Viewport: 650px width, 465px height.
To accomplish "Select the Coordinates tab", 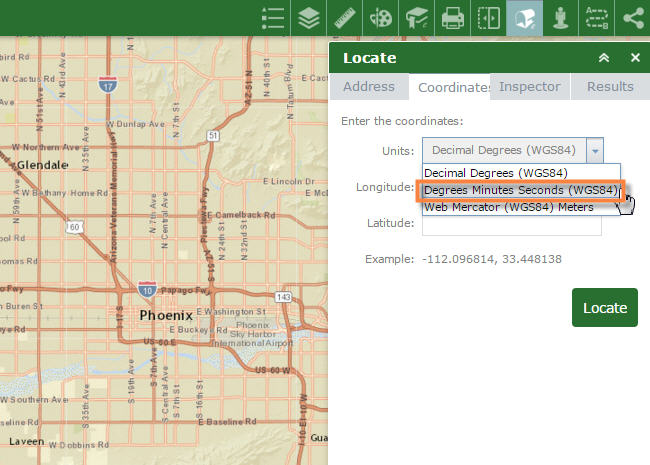I will tap(449, 87).
